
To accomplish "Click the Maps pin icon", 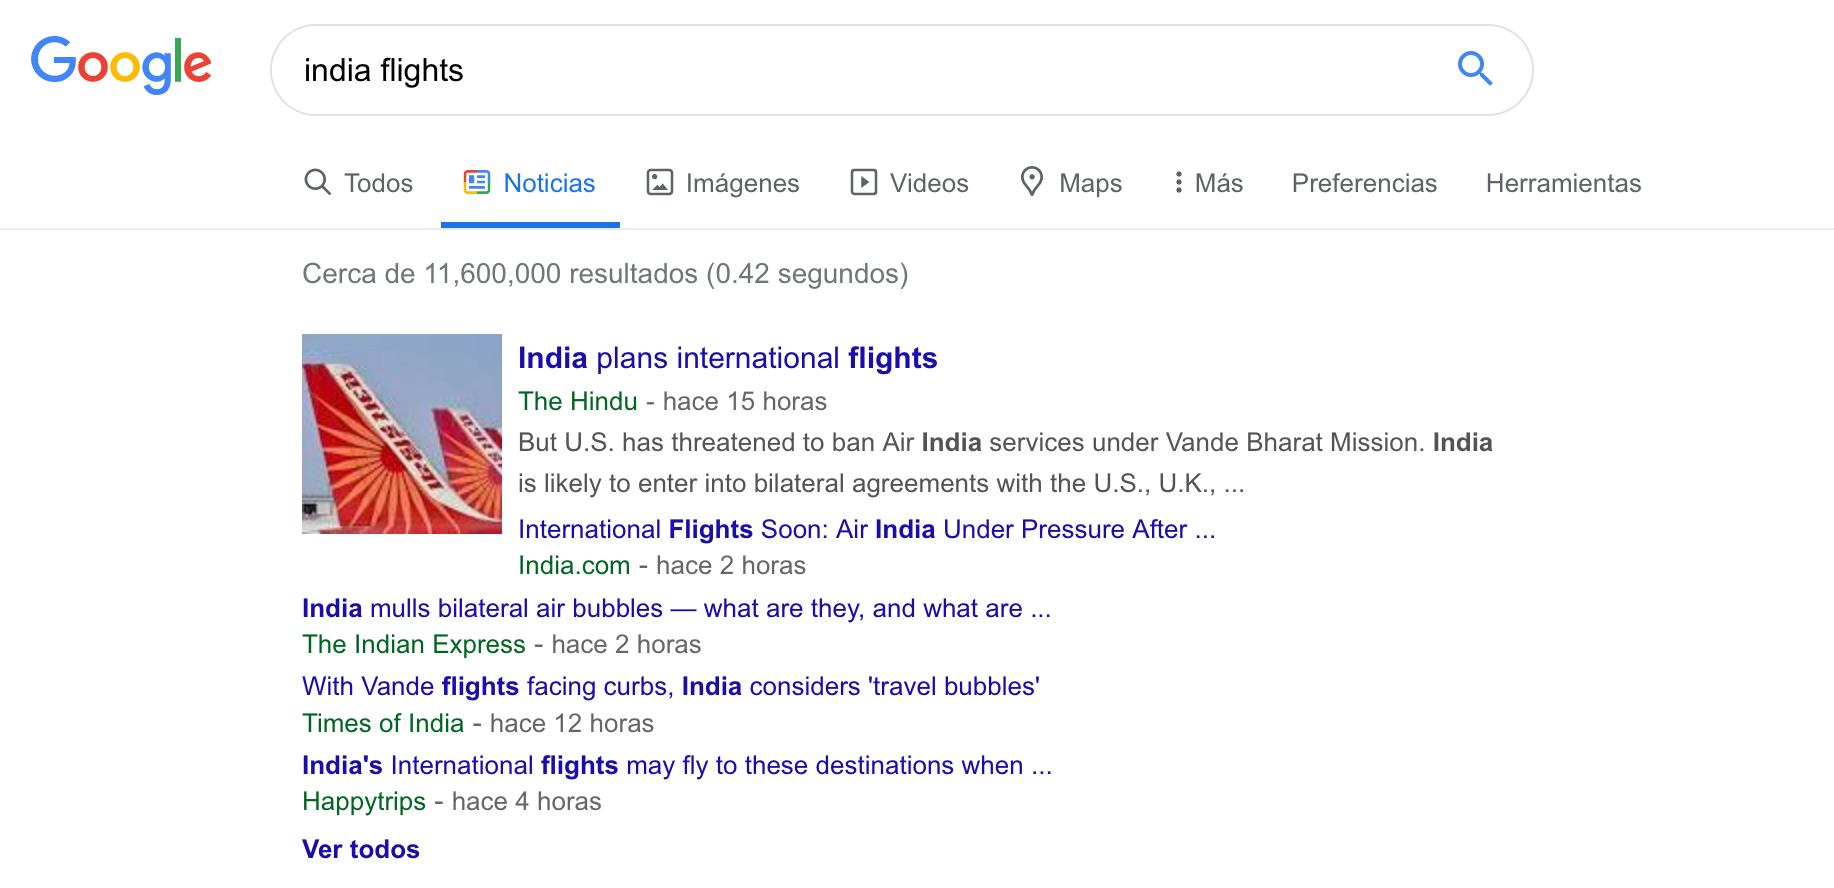I will [1031, 181].
